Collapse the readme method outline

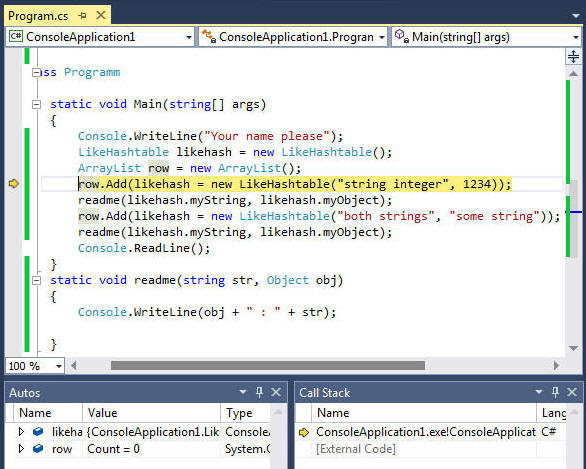pos(36,280)
